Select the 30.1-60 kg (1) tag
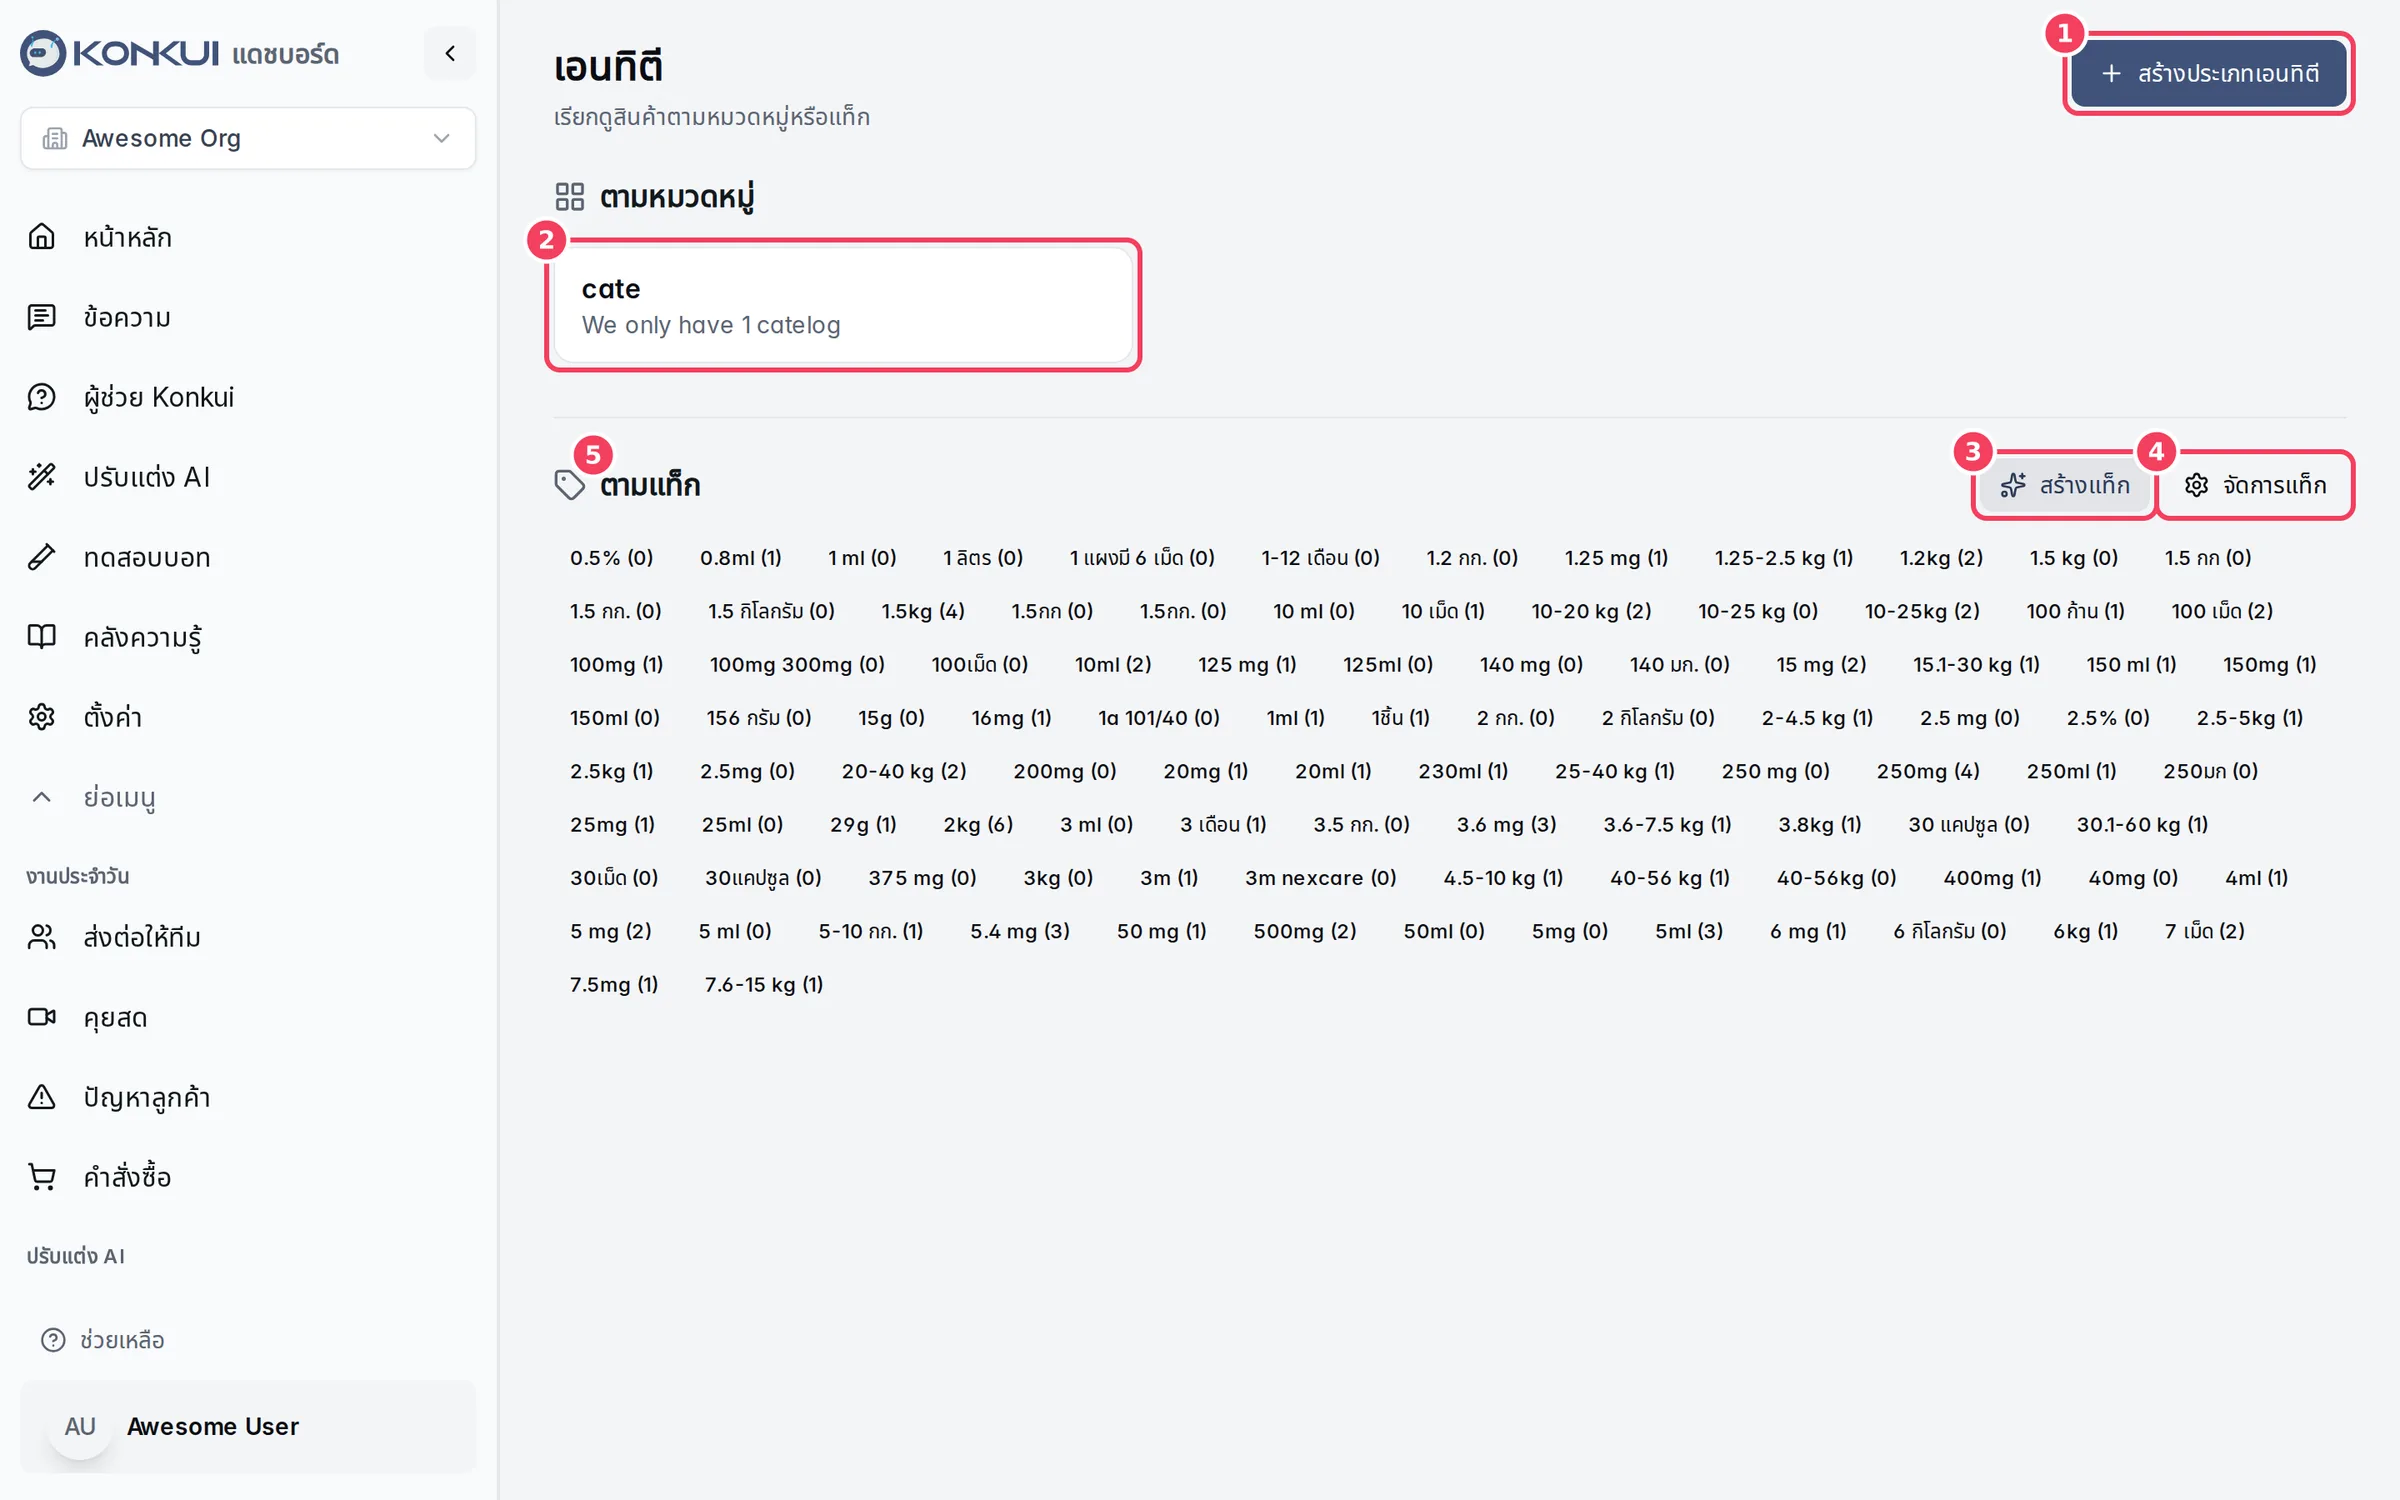 point(2142,825)
